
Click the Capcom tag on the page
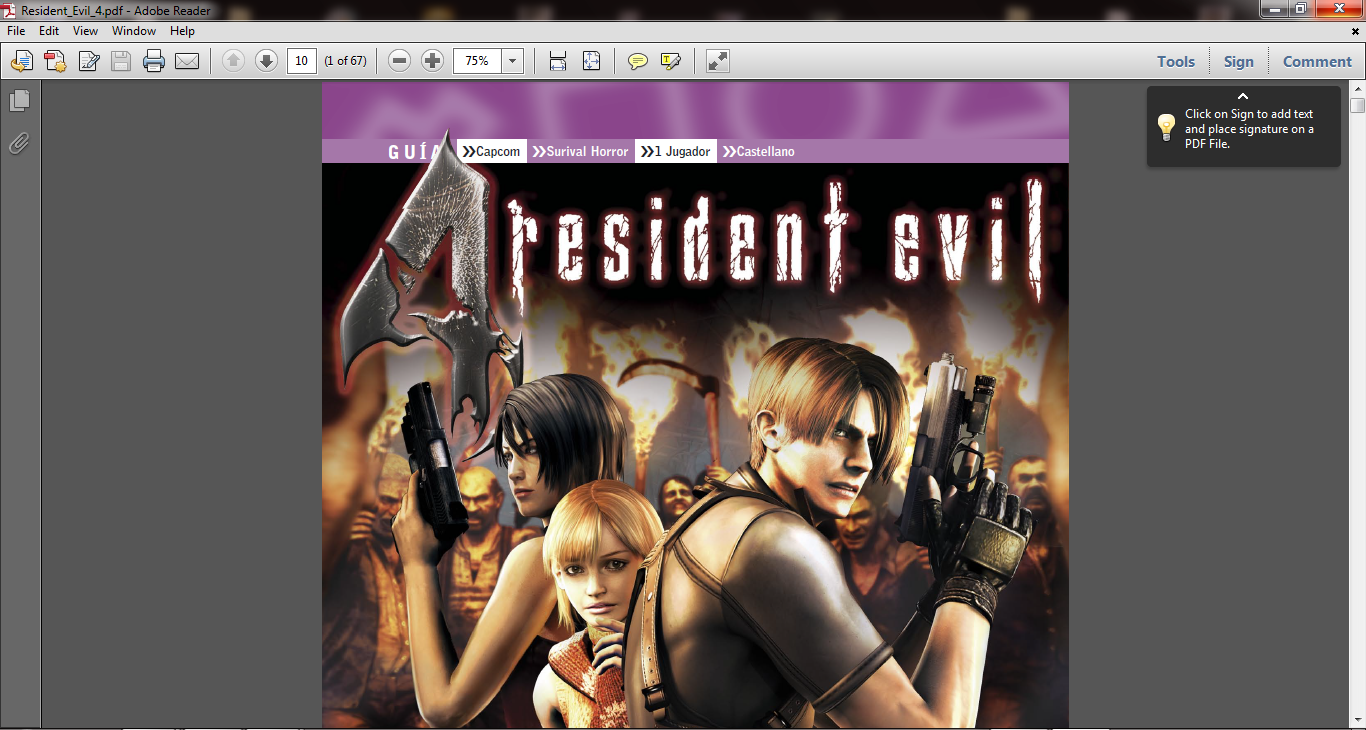click(491, 151)
